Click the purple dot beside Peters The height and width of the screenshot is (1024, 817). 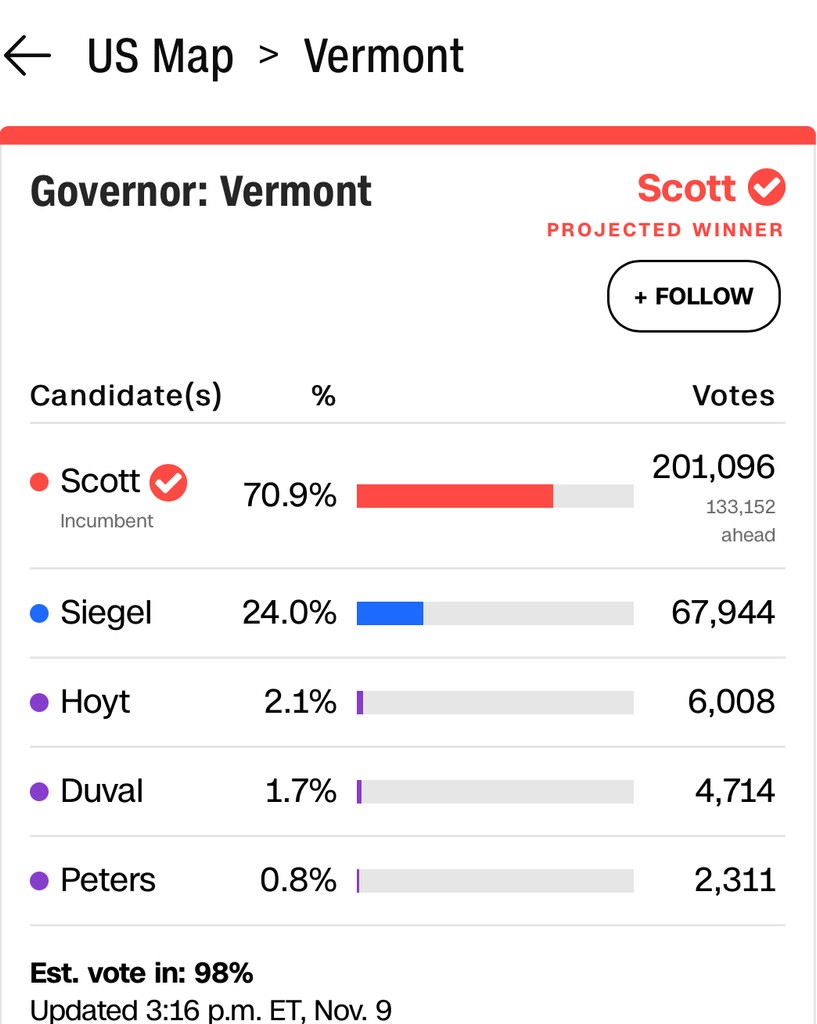tap(39, 881)
